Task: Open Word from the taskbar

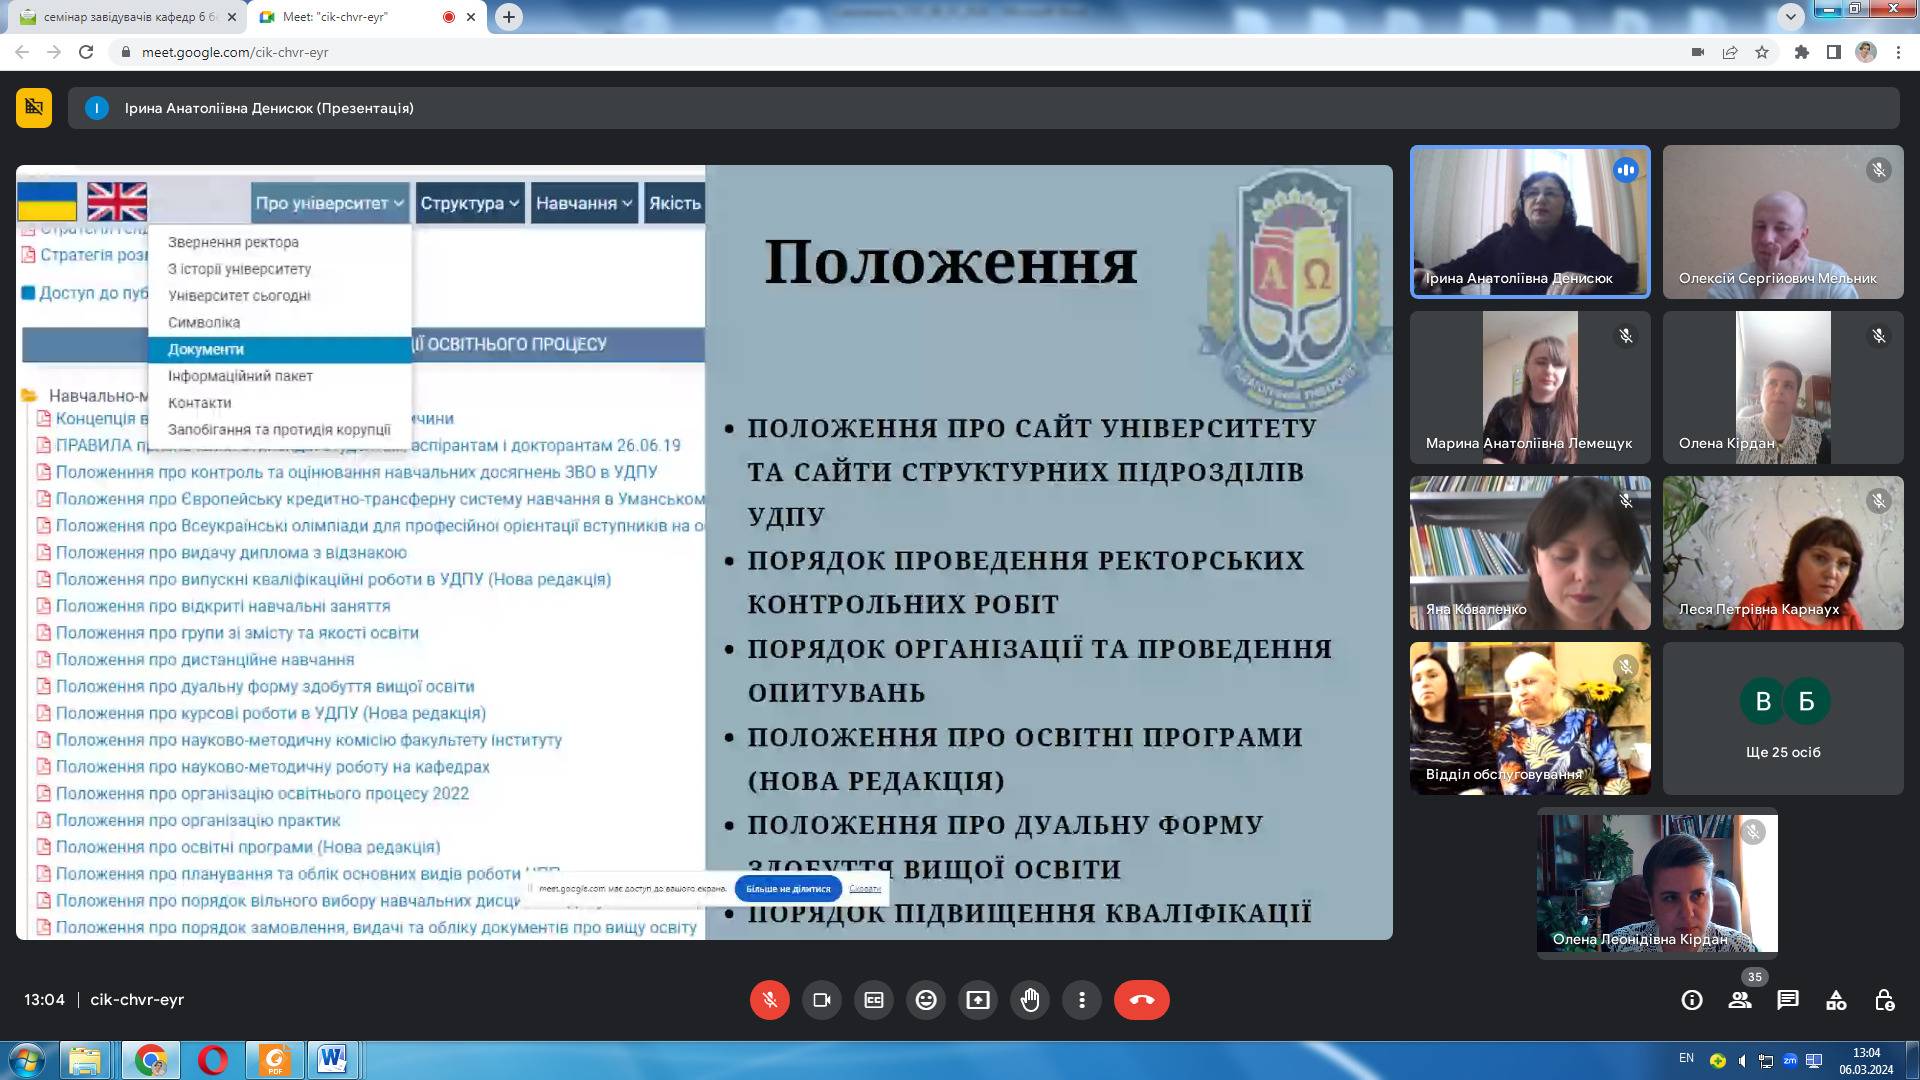Action: 331,1060
